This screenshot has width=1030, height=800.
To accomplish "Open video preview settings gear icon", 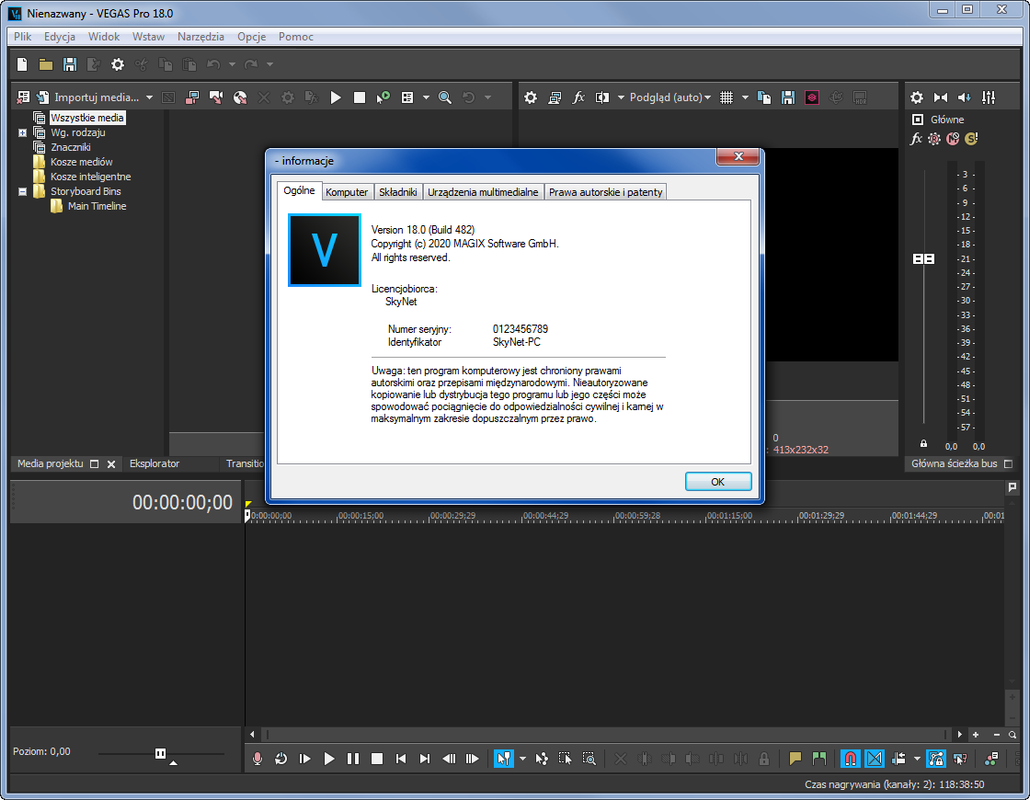I will [531, 97].
